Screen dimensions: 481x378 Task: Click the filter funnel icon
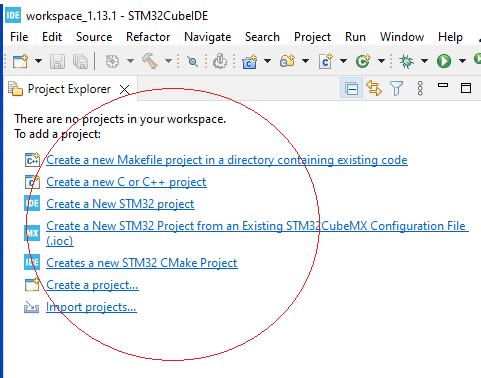click(x=396, y=89)
